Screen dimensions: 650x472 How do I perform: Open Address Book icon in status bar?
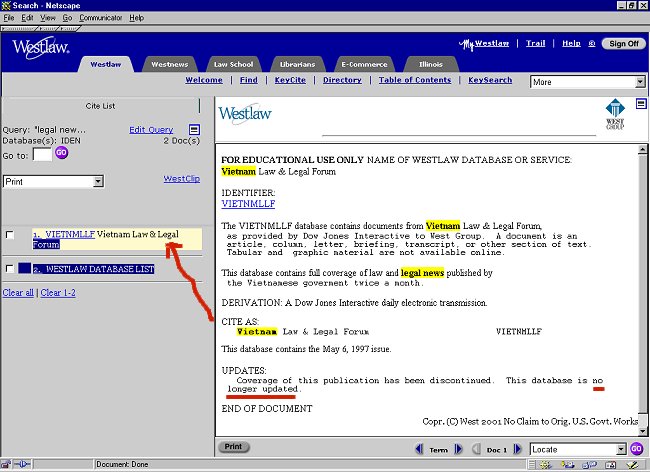click(611, 465)
